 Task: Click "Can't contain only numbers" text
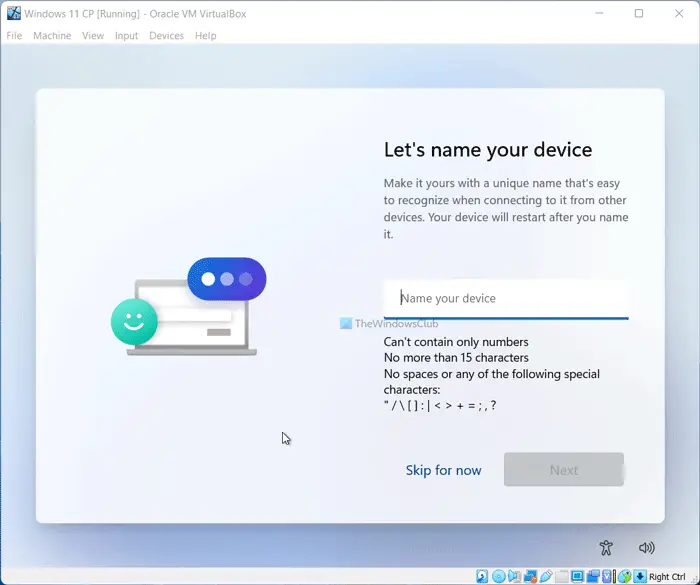click(456, 342)
